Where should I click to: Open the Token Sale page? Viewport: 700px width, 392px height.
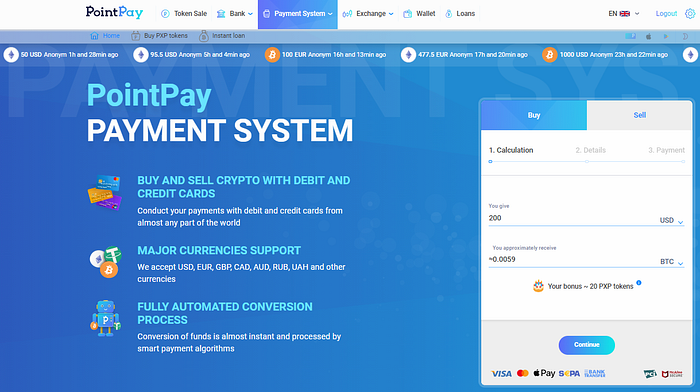point(184,14)
